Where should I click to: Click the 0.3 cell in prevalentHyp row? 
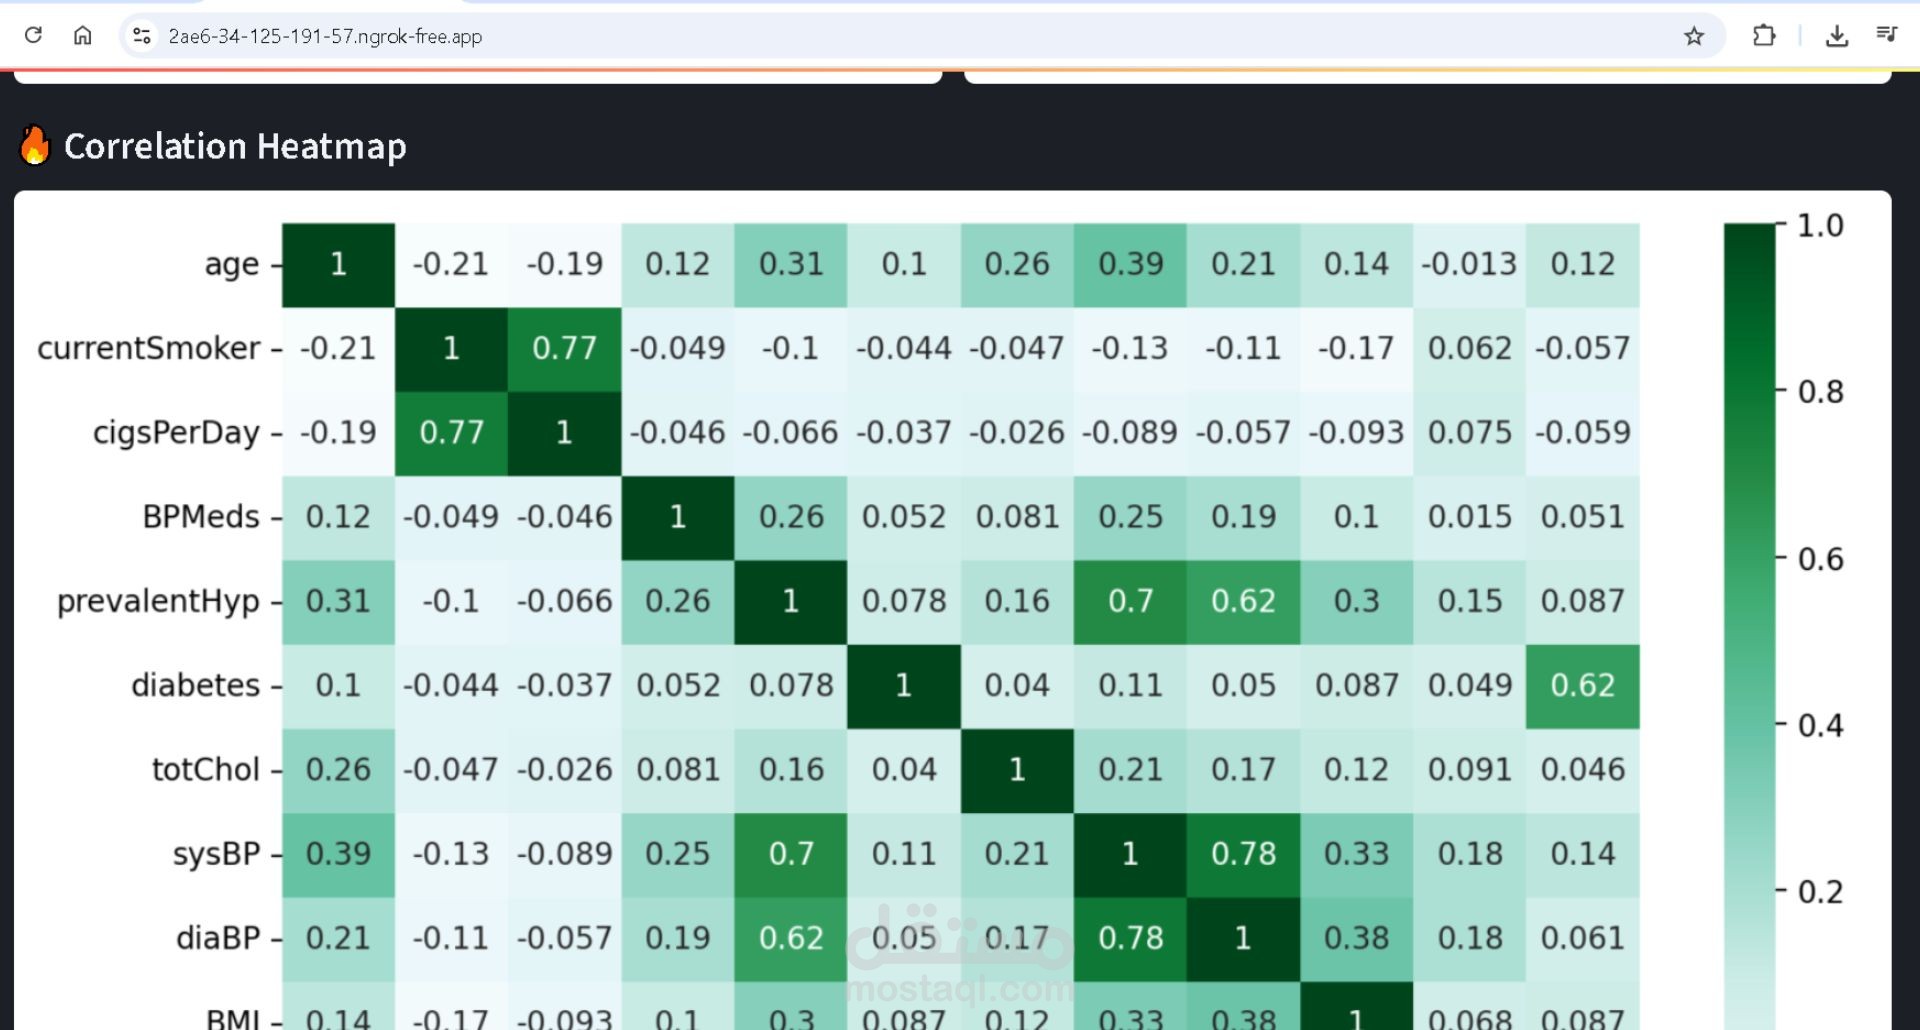(1356, 602)
